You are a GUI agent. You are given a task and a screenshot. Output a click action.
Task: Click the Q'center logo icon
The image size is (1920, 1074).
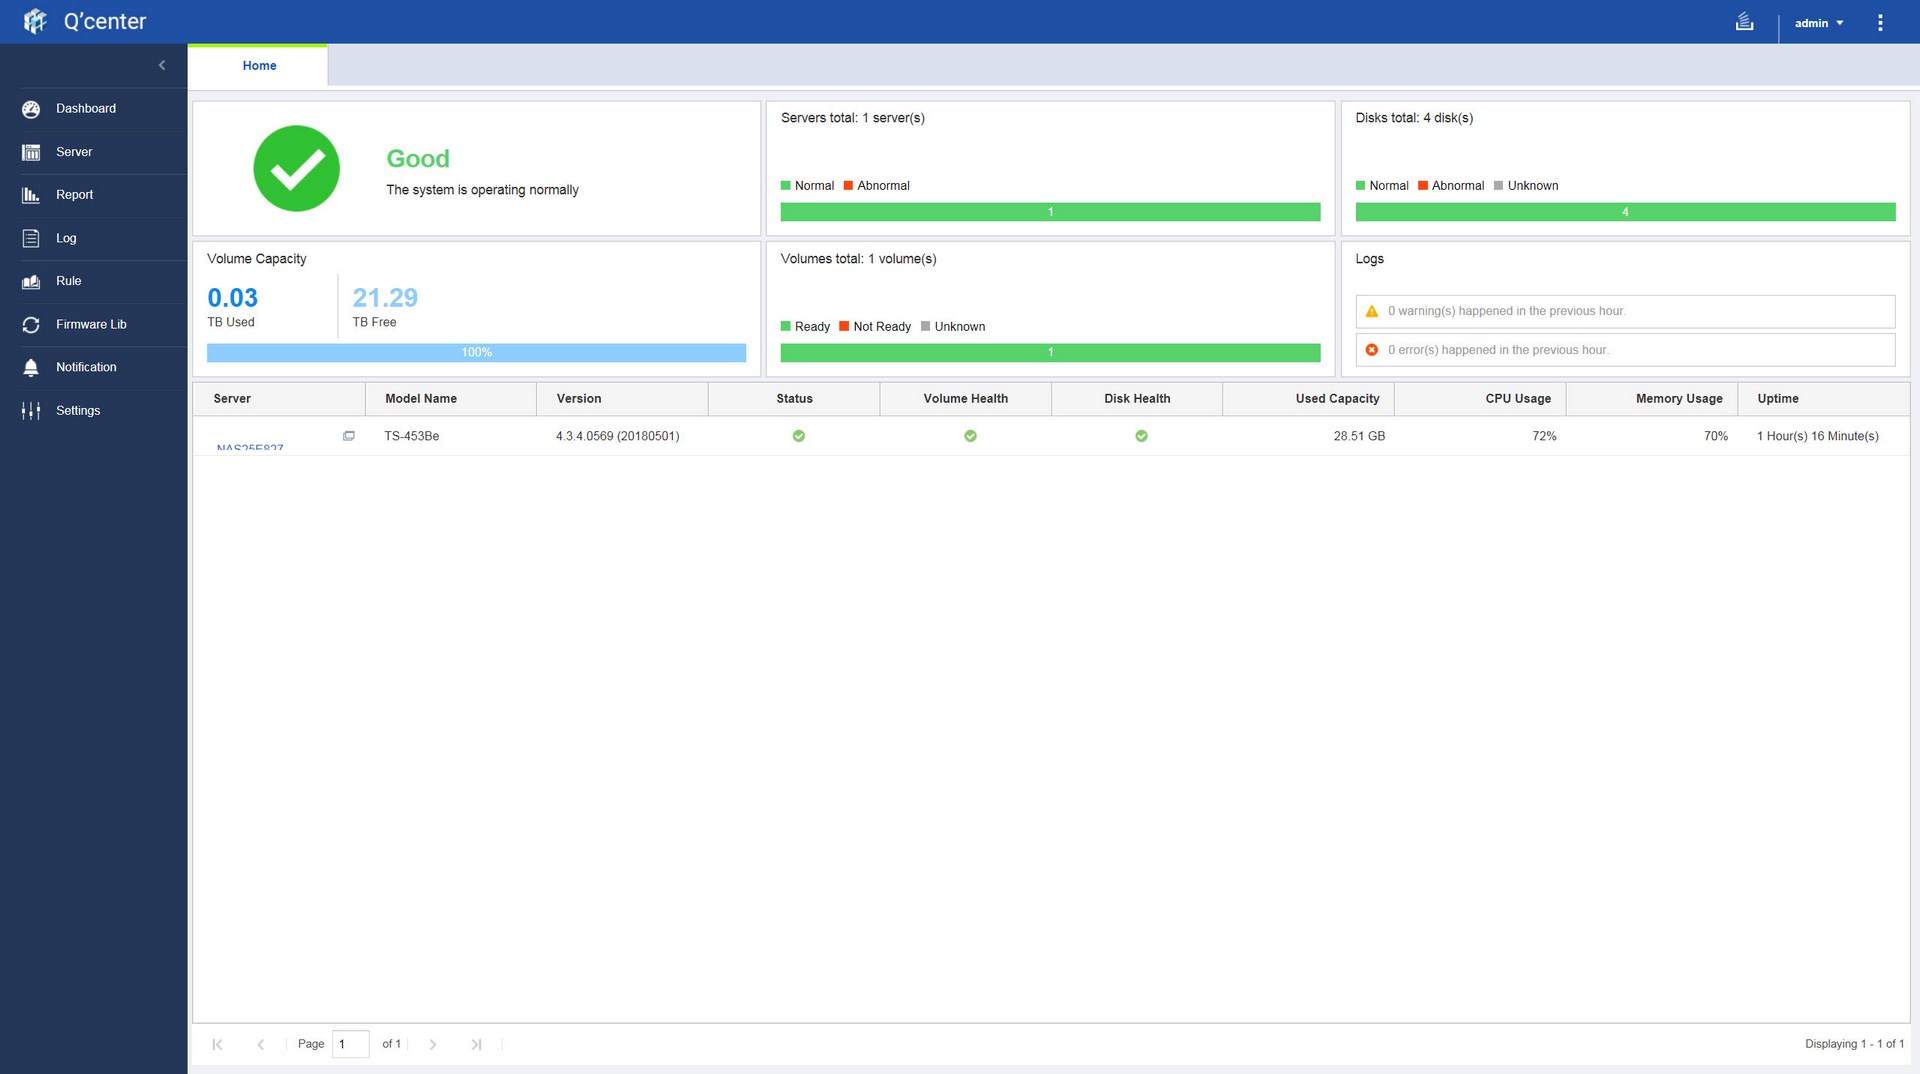click(35, 21)
